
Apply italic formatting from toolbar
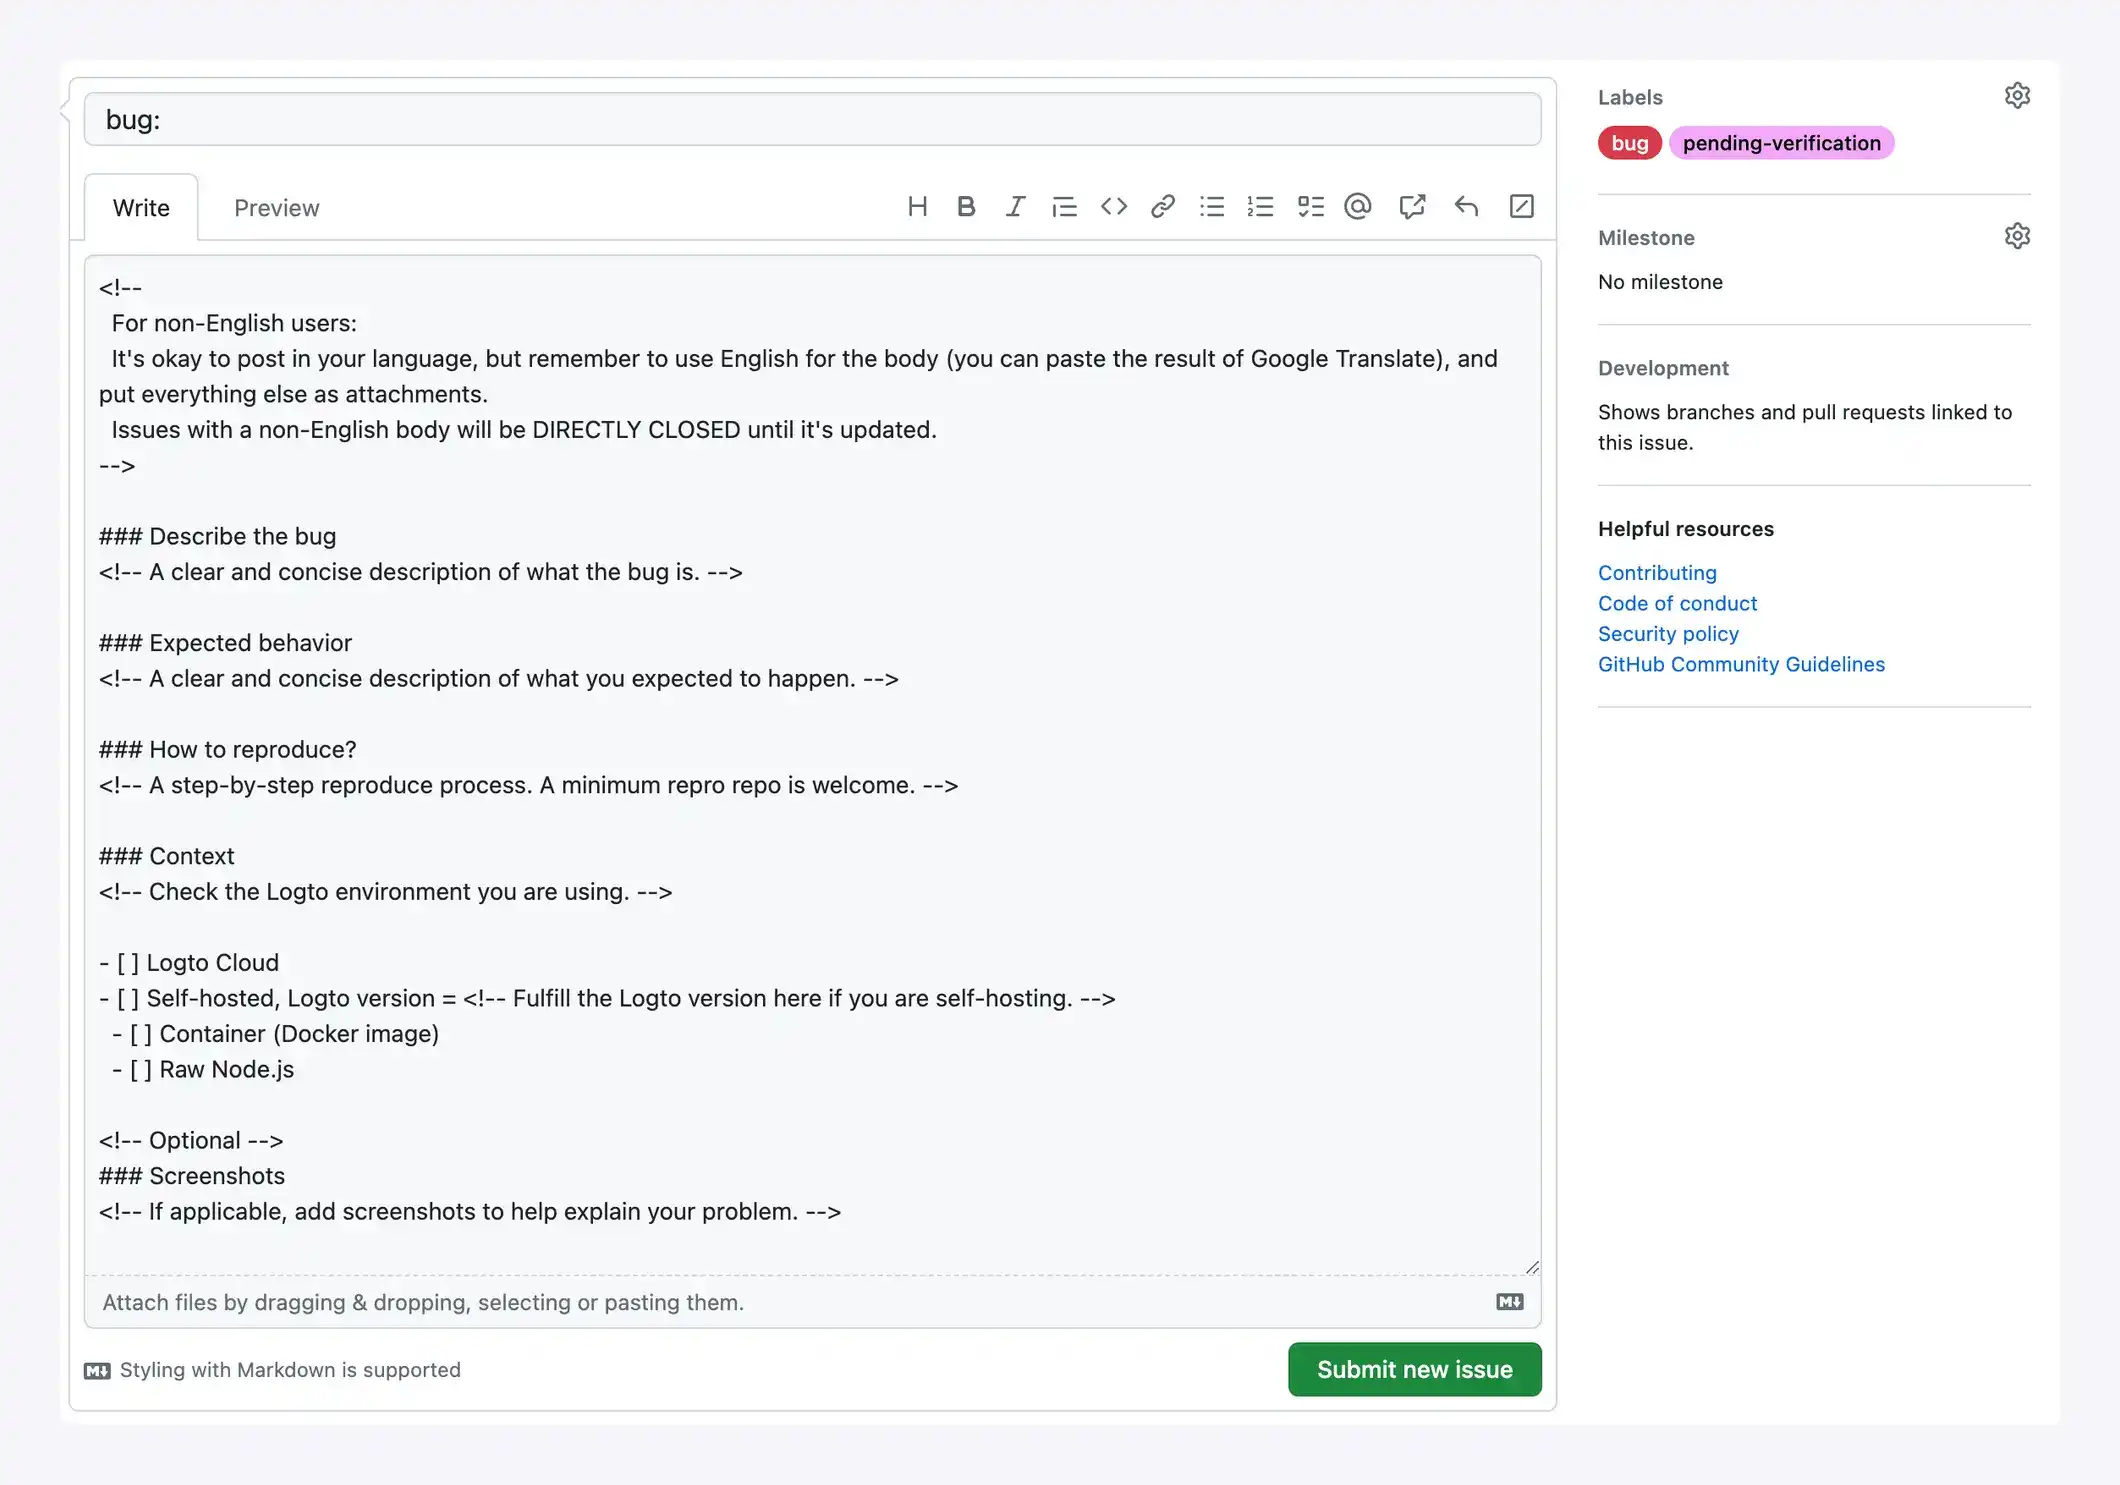tap(1015, 207)
